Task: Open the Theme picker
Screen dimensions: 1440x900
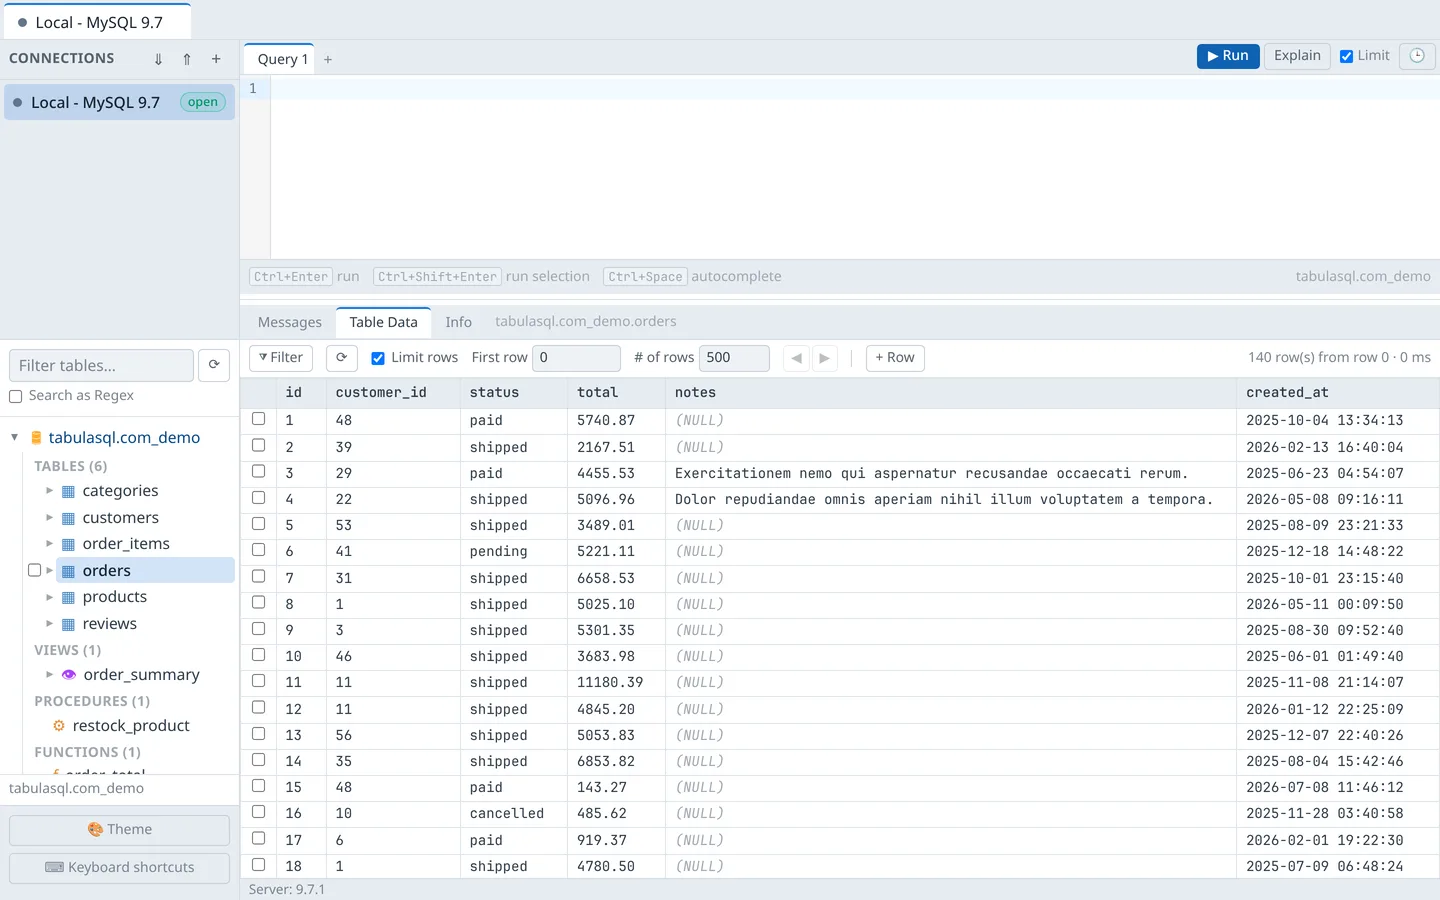Action: [x=119, y=830]
